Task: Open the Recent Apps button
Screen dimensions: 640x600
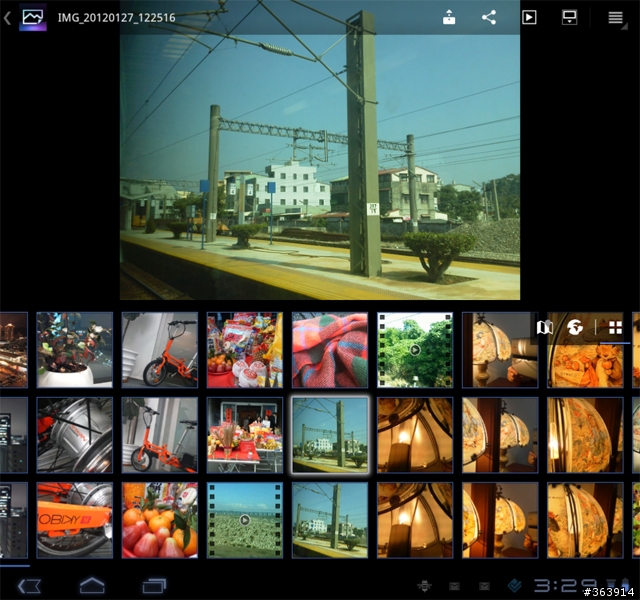Action: point(154,587)
